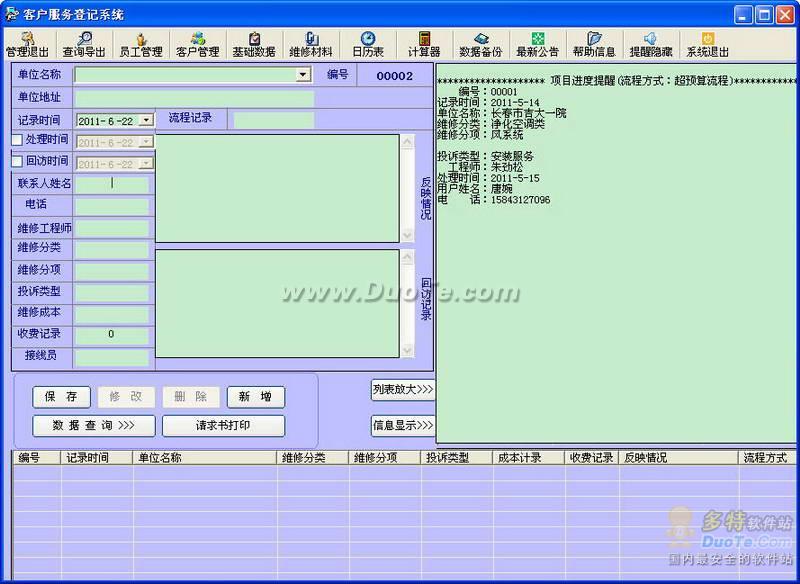
Task: Focus the 联系人姓名 input field
Action: click(x=112, y=184)
